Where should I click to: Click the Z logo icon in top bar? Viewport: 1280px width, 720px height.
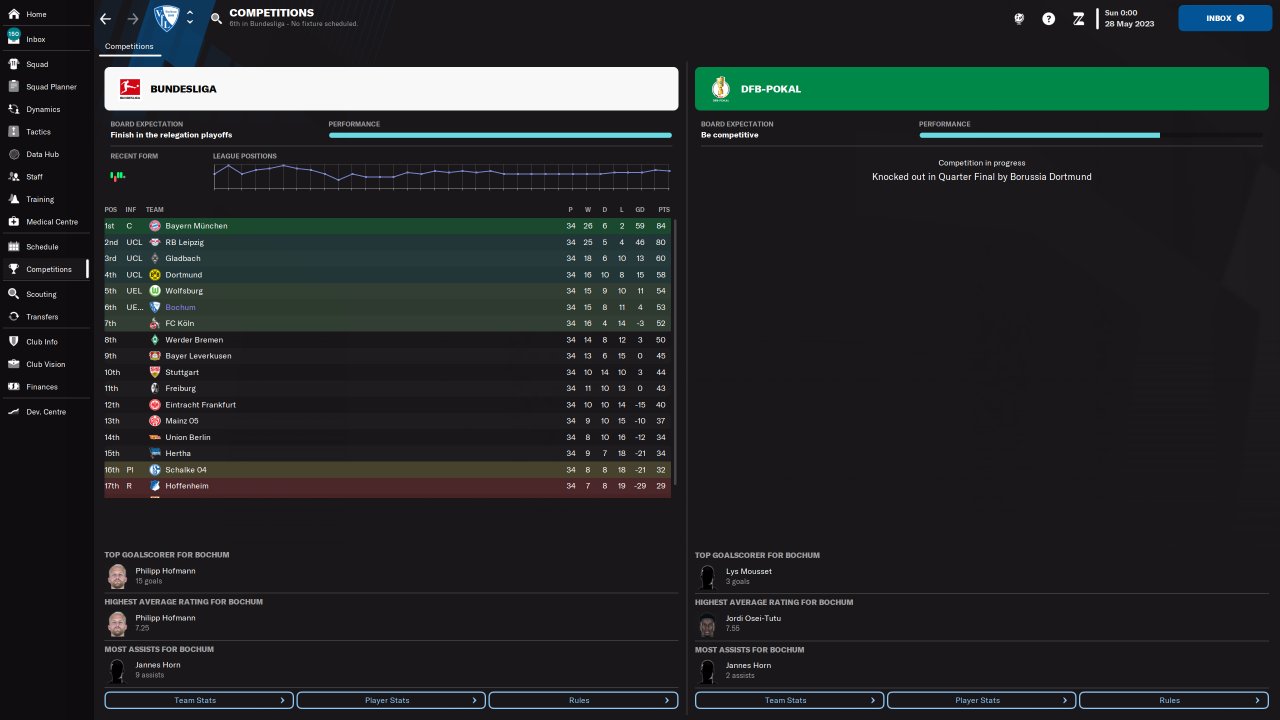pos(1078,18)
